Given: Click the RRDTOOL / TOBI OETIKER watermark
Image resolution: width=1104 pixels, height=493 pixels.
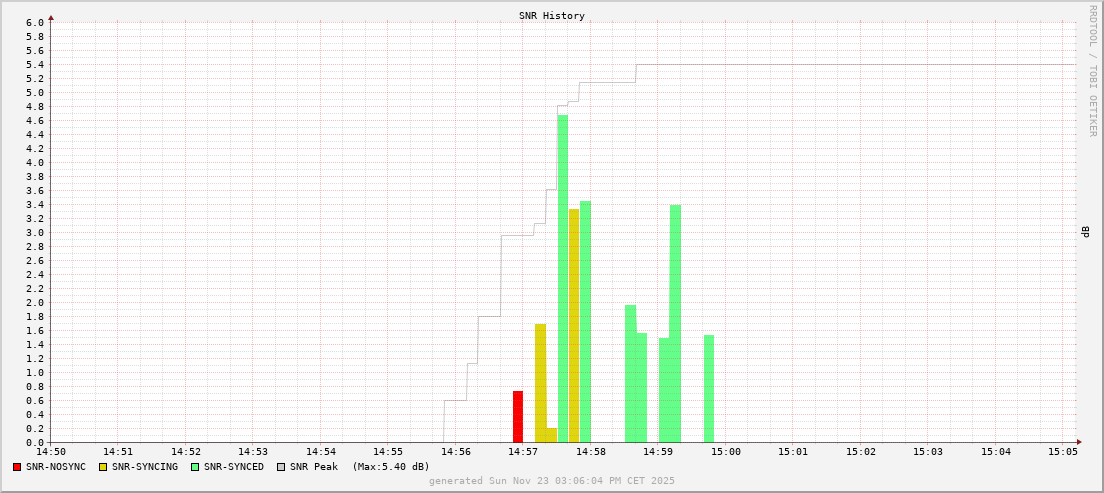Looking at the screenshot, I should [1092, 70].
